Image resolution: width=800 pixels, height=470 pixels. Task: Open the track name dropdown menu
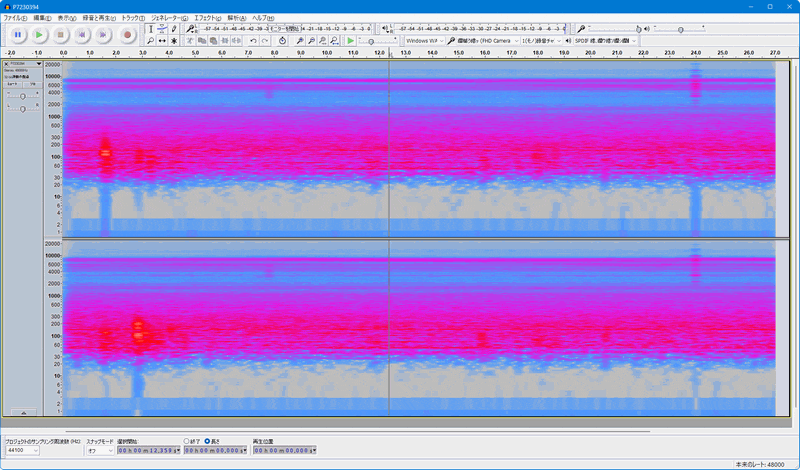pos(26,64)
